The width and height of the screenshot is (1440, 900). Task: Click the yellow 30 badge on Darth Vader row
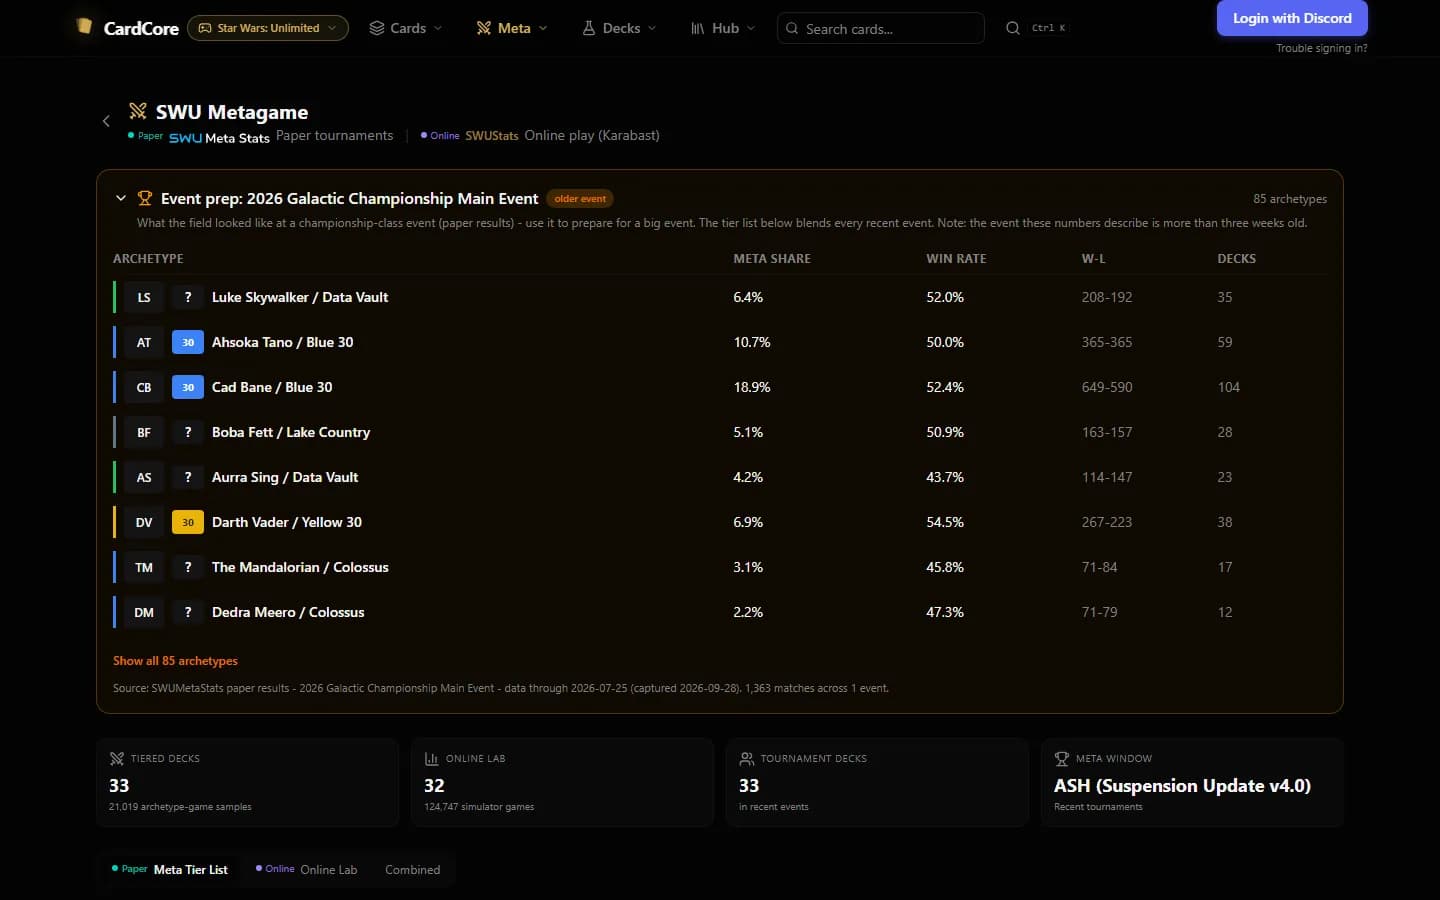coord(188,522)
